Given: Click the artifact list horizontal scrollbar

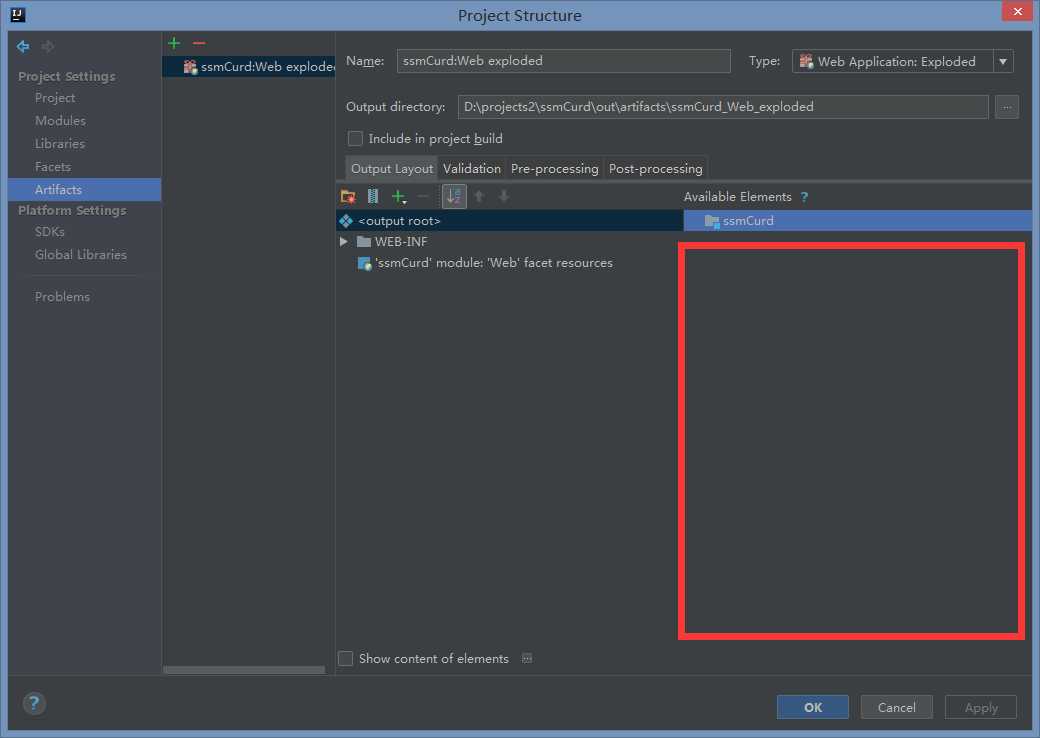Looking at the screenshot, I should point(244,670).
